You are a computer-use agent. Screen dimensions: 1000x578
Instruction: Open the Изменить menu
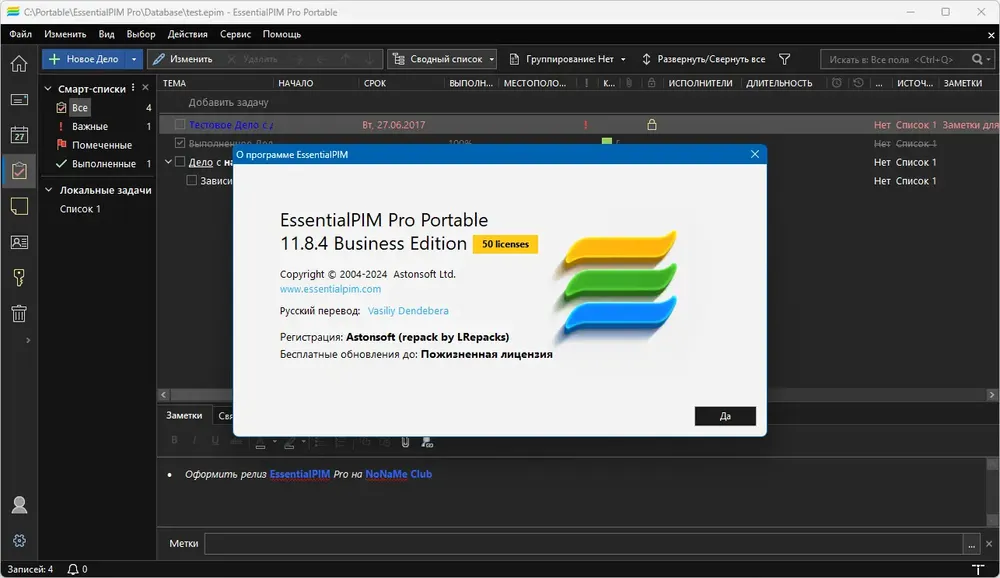[x=65, y=34]
